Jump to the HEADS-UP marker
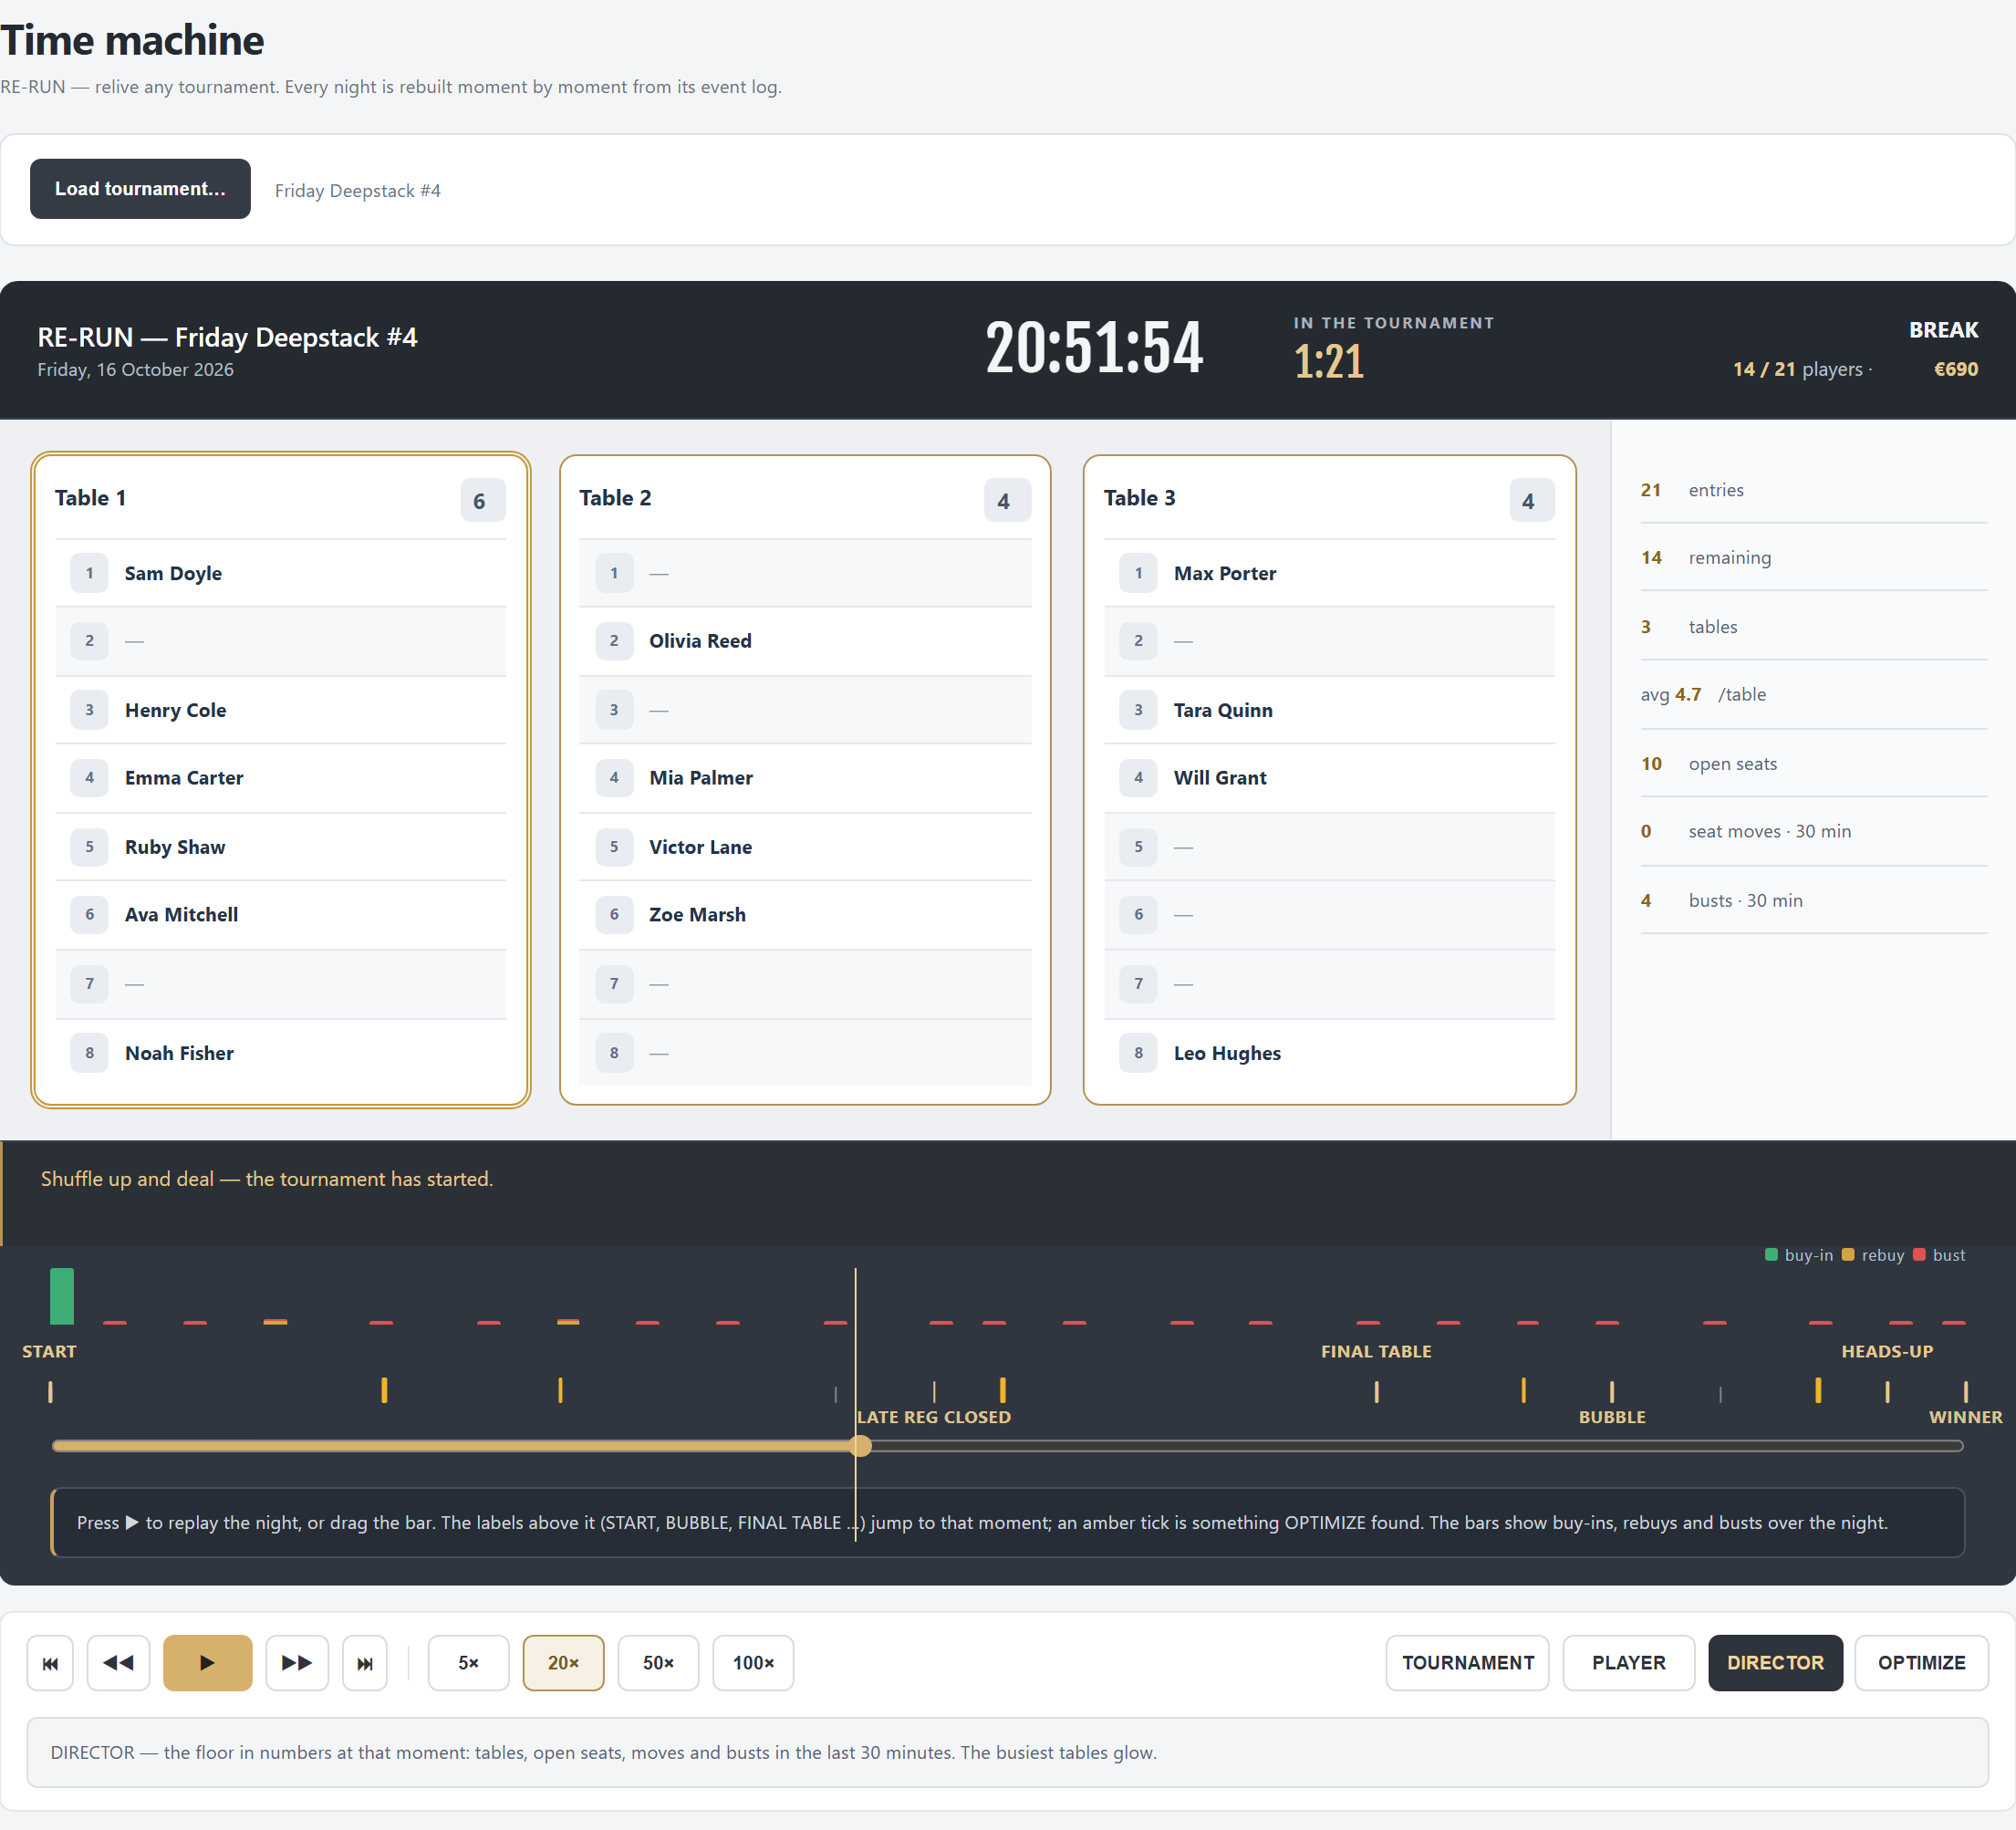2016x1830 pixels. (x=1887, y=1352)
